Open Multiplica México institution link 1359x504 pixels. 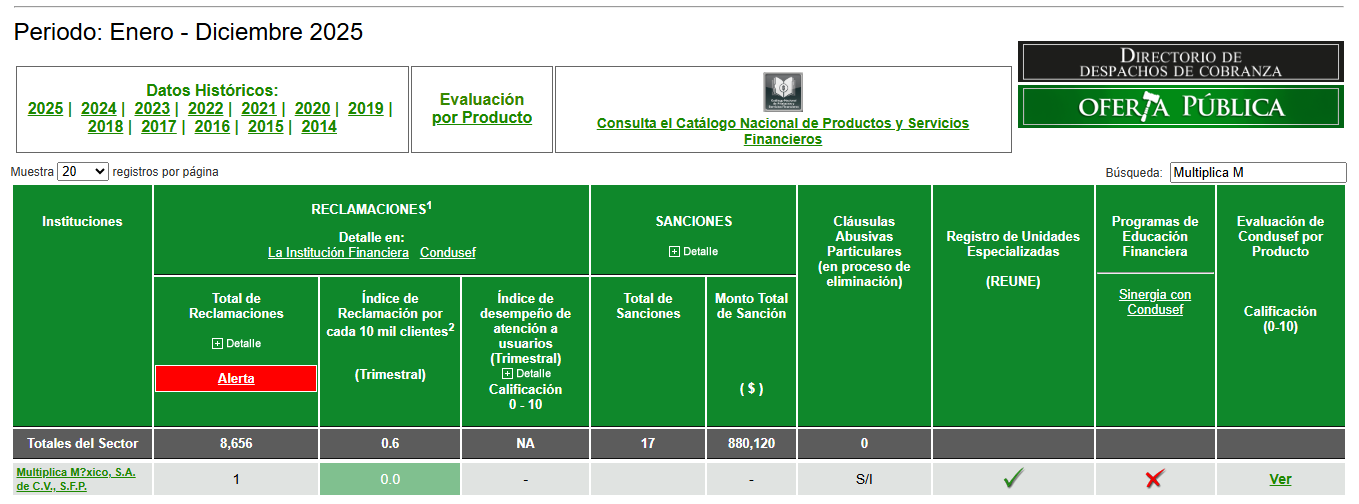pos(75,479)
